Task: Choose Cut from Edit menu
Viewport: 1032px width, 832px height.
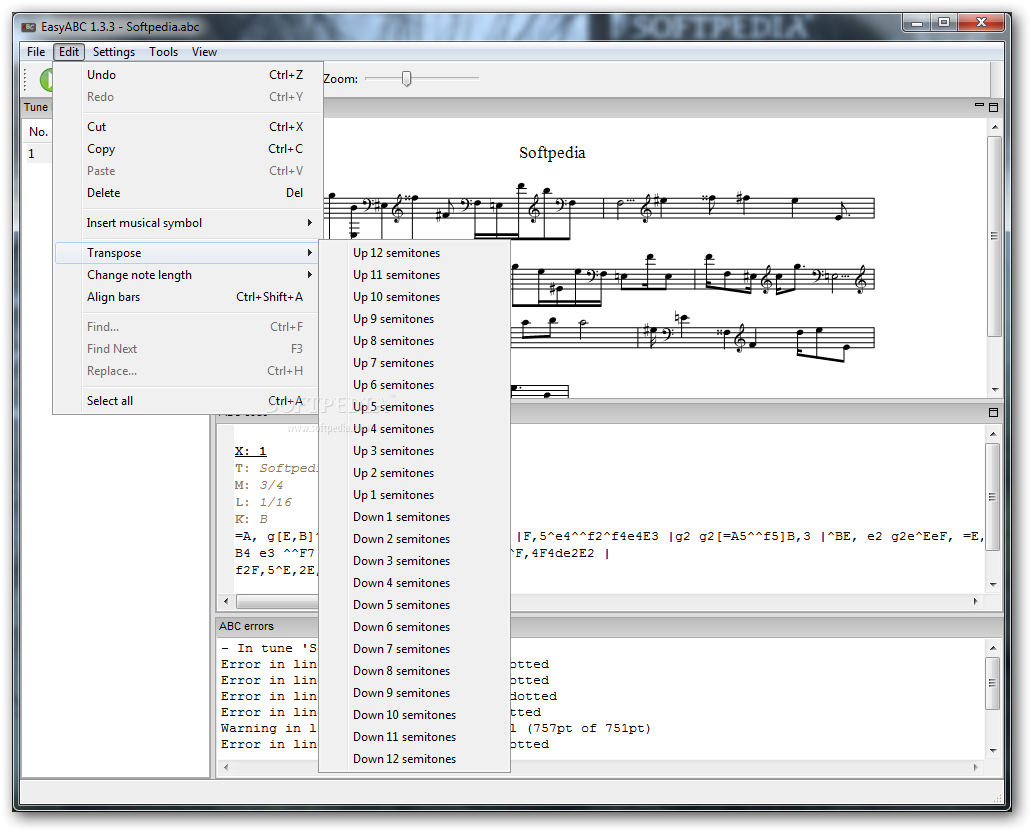Action: (x=188, y=127)
